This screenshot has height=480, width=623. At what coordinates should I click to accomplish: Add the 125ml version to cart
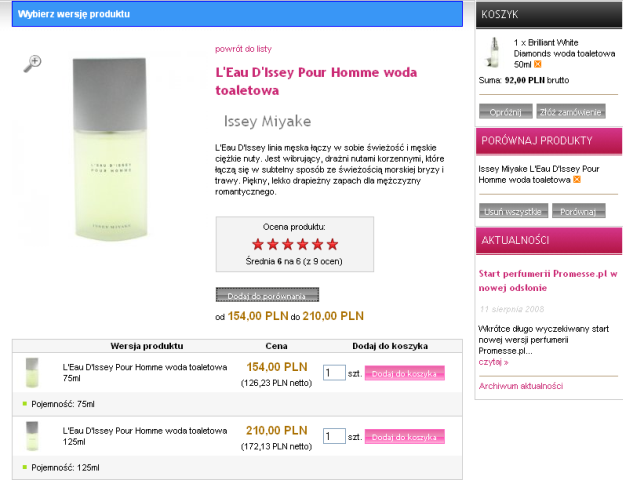click(405, 437)
